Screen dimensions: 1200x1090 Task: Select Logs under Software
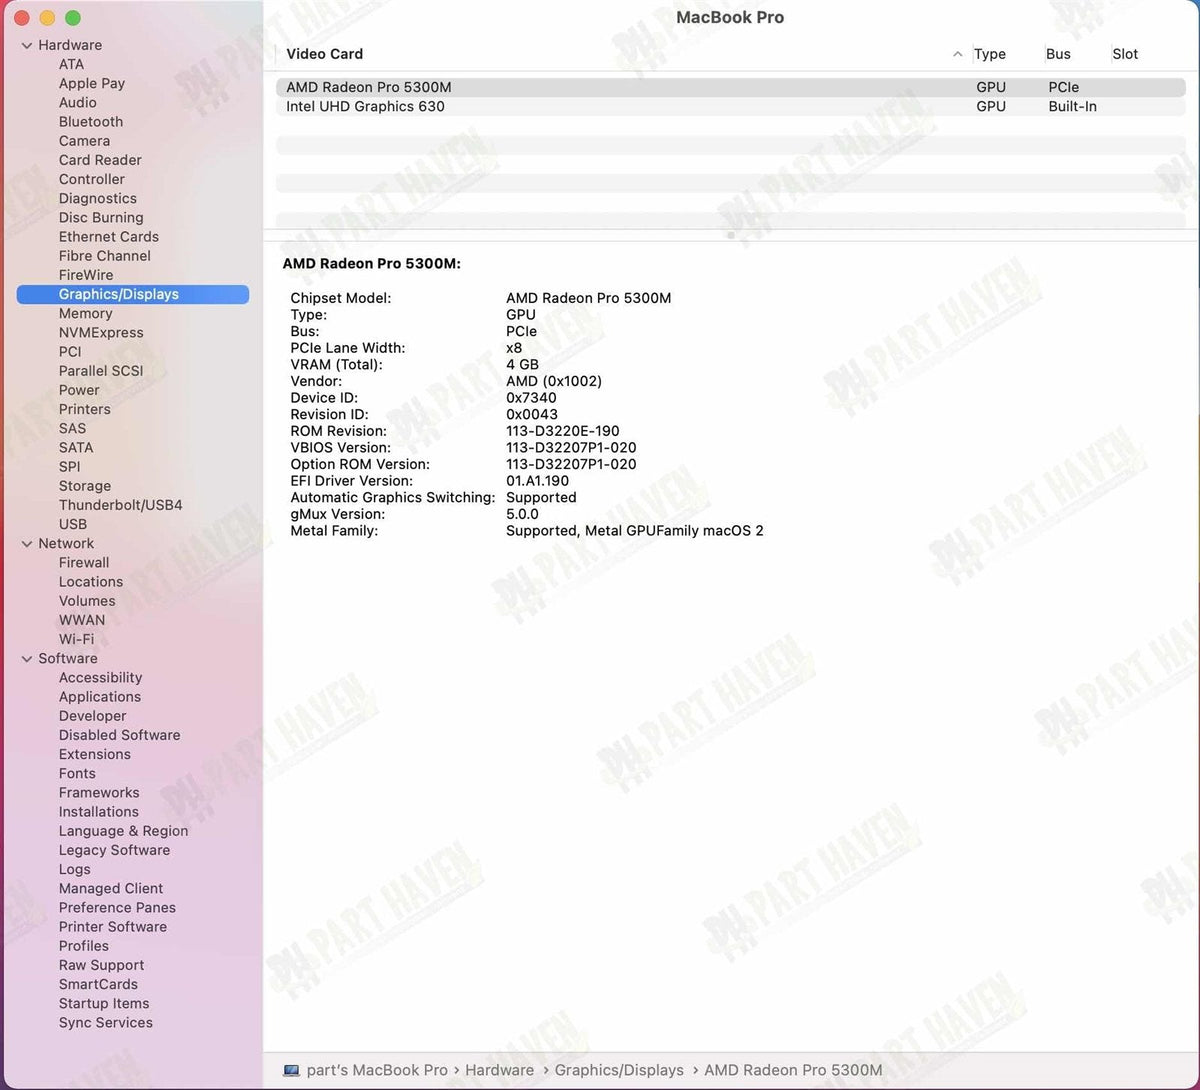tap(75, 869)
